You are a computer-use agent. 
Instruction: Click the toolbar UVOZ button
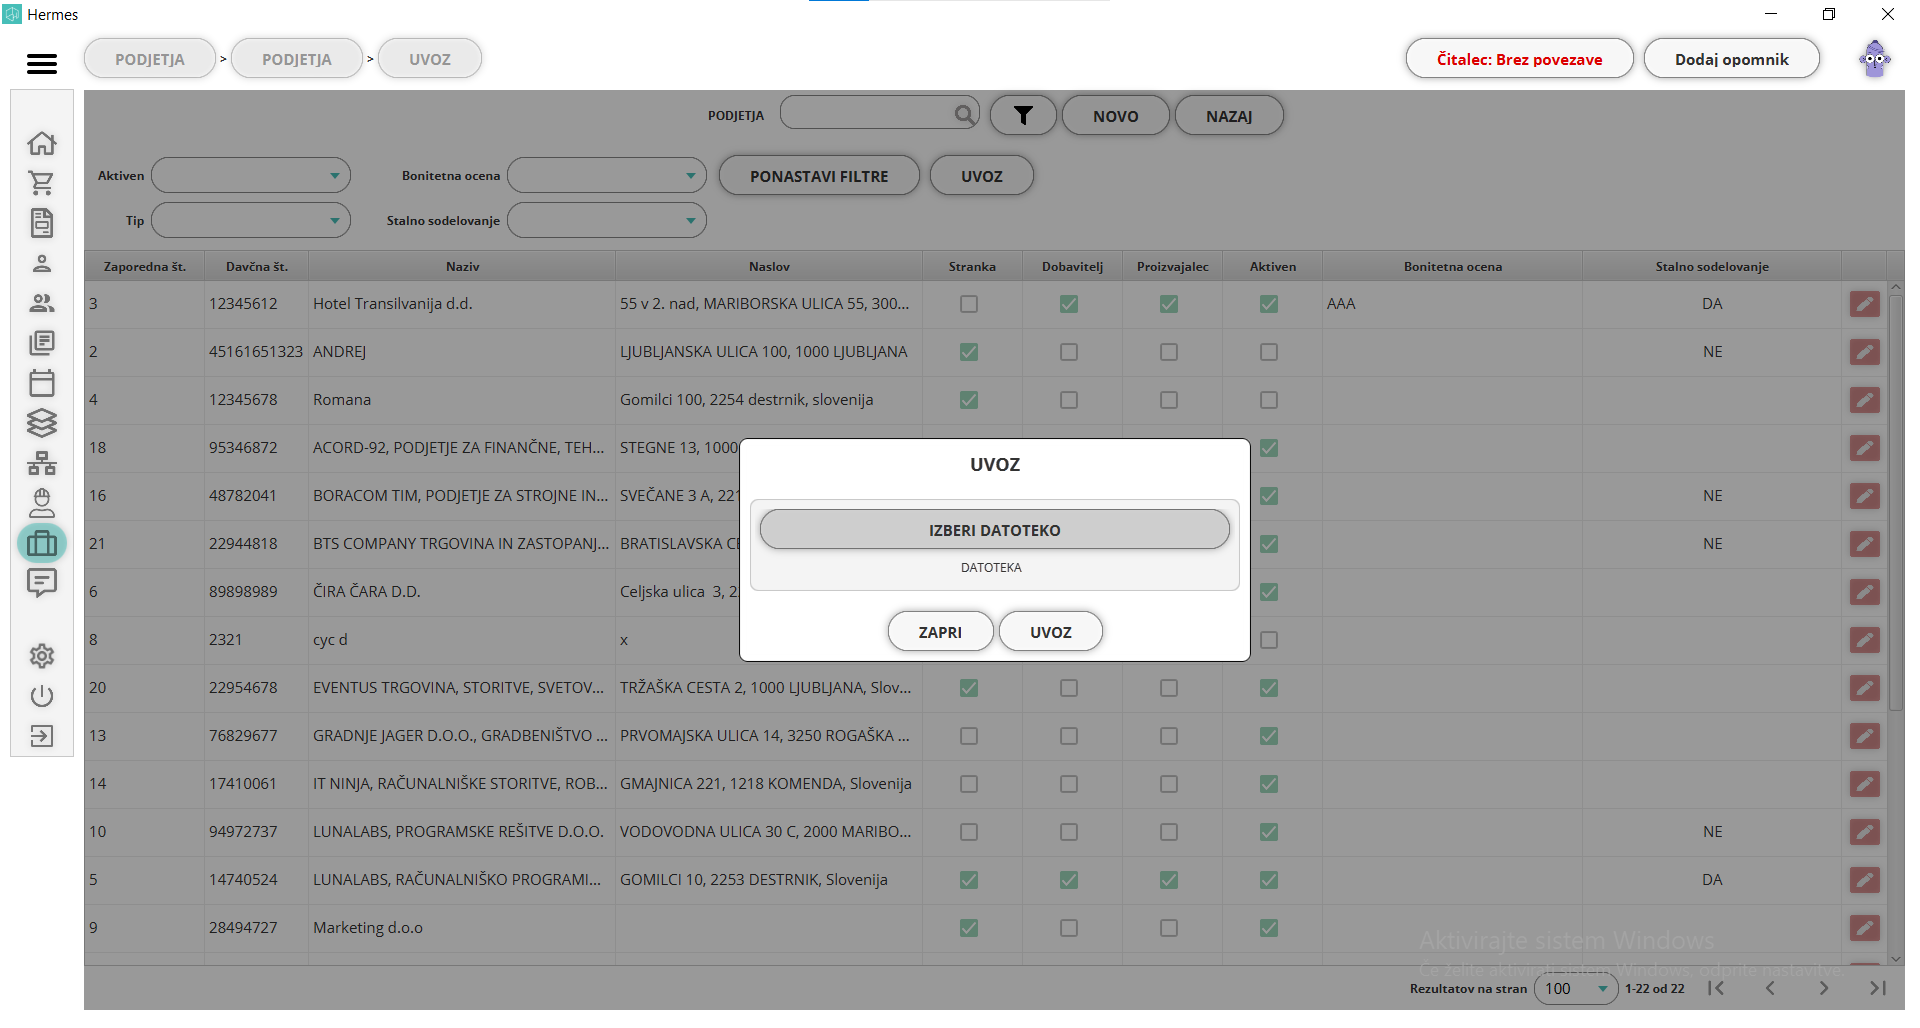coord(981,176)
